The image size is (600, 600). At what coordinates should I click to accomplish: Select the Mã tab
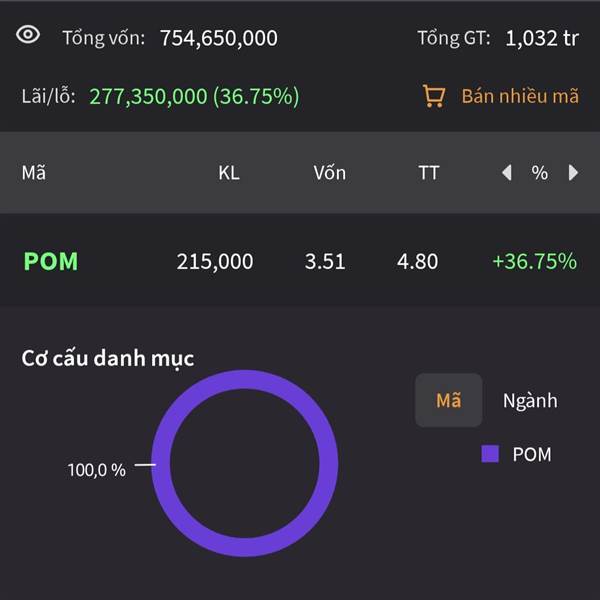click(x=449, y=401)
